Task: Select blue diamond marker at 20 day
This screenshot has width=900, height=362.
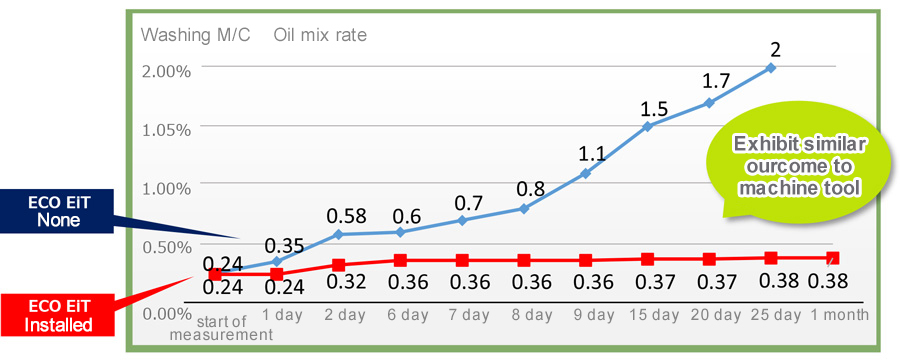Action: (x=709, y=103)
